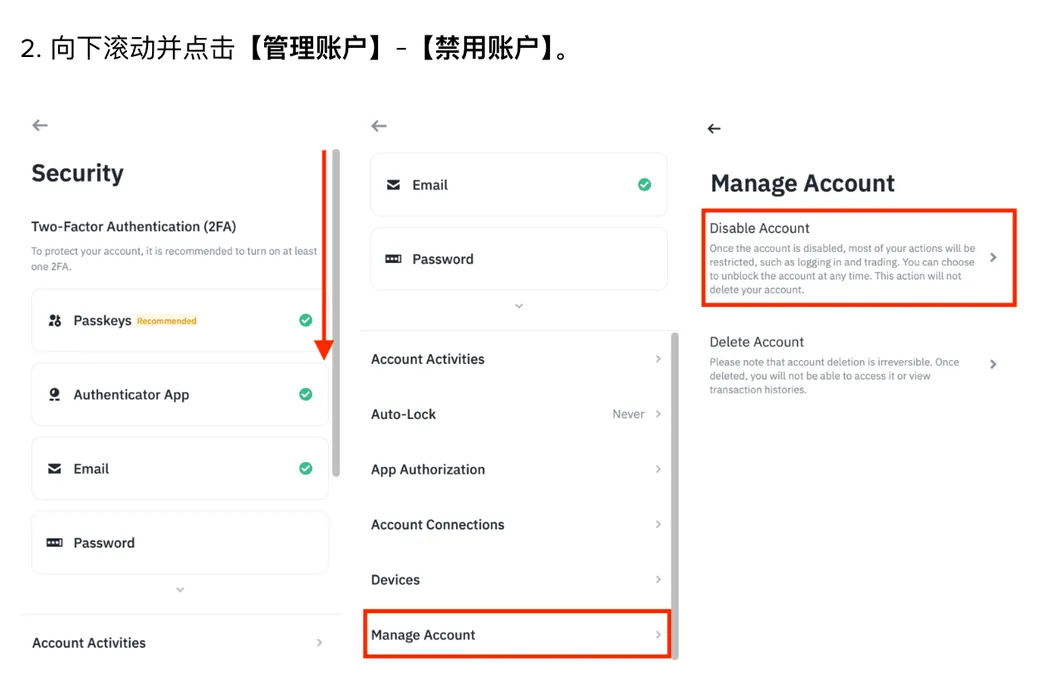Open Password card in middle panel
The image size is (1040, 690).
click(x=519, y=259)
